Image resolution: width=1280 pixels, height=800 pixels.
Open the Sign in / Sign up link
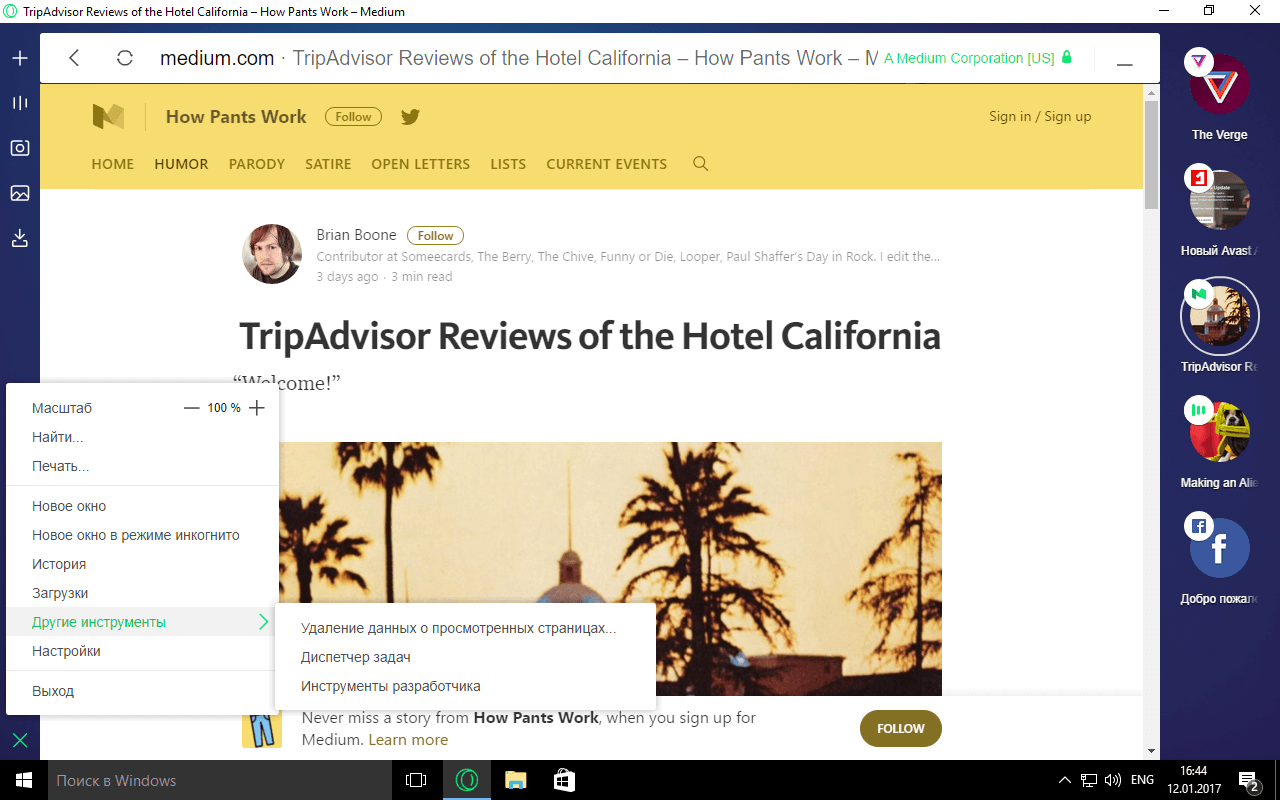[x=1040, y=116]
